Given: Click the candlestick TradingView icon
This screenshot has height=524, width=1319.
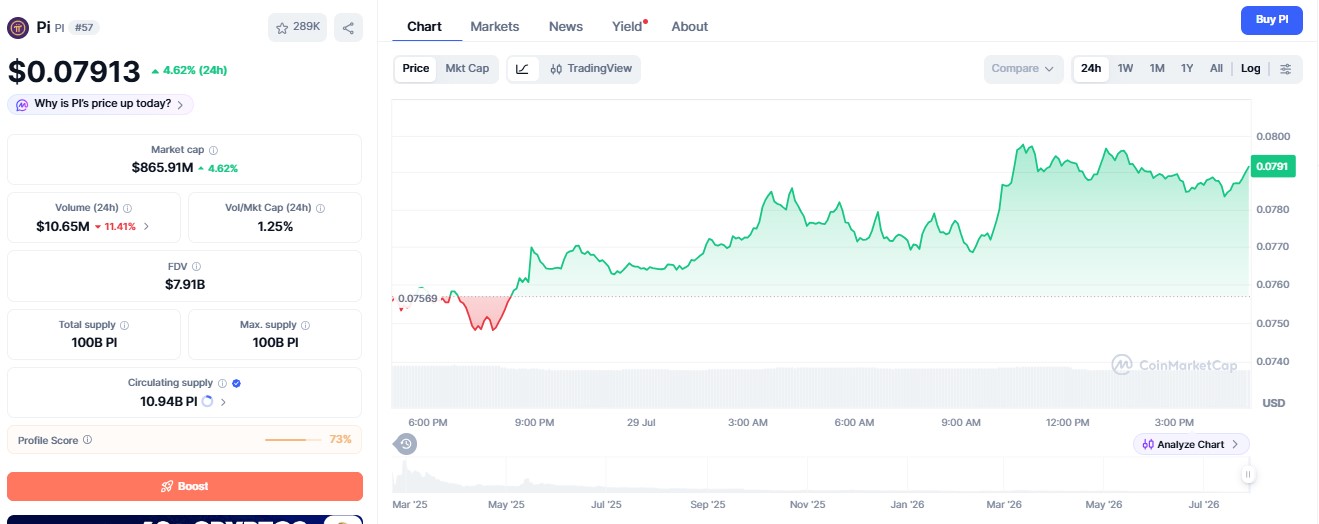Looking at the screenshot, I should tap(556, 69).
